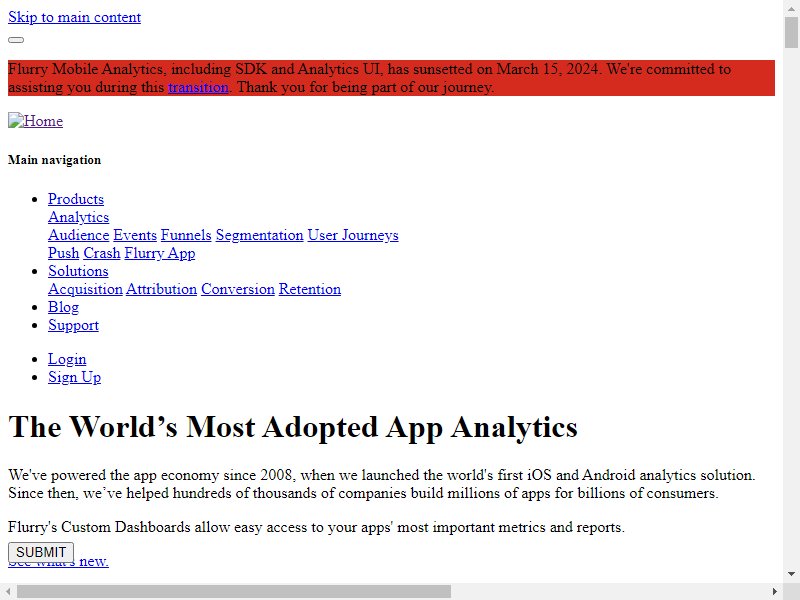Open the transition link in the red banner

(x=198, y=87)
